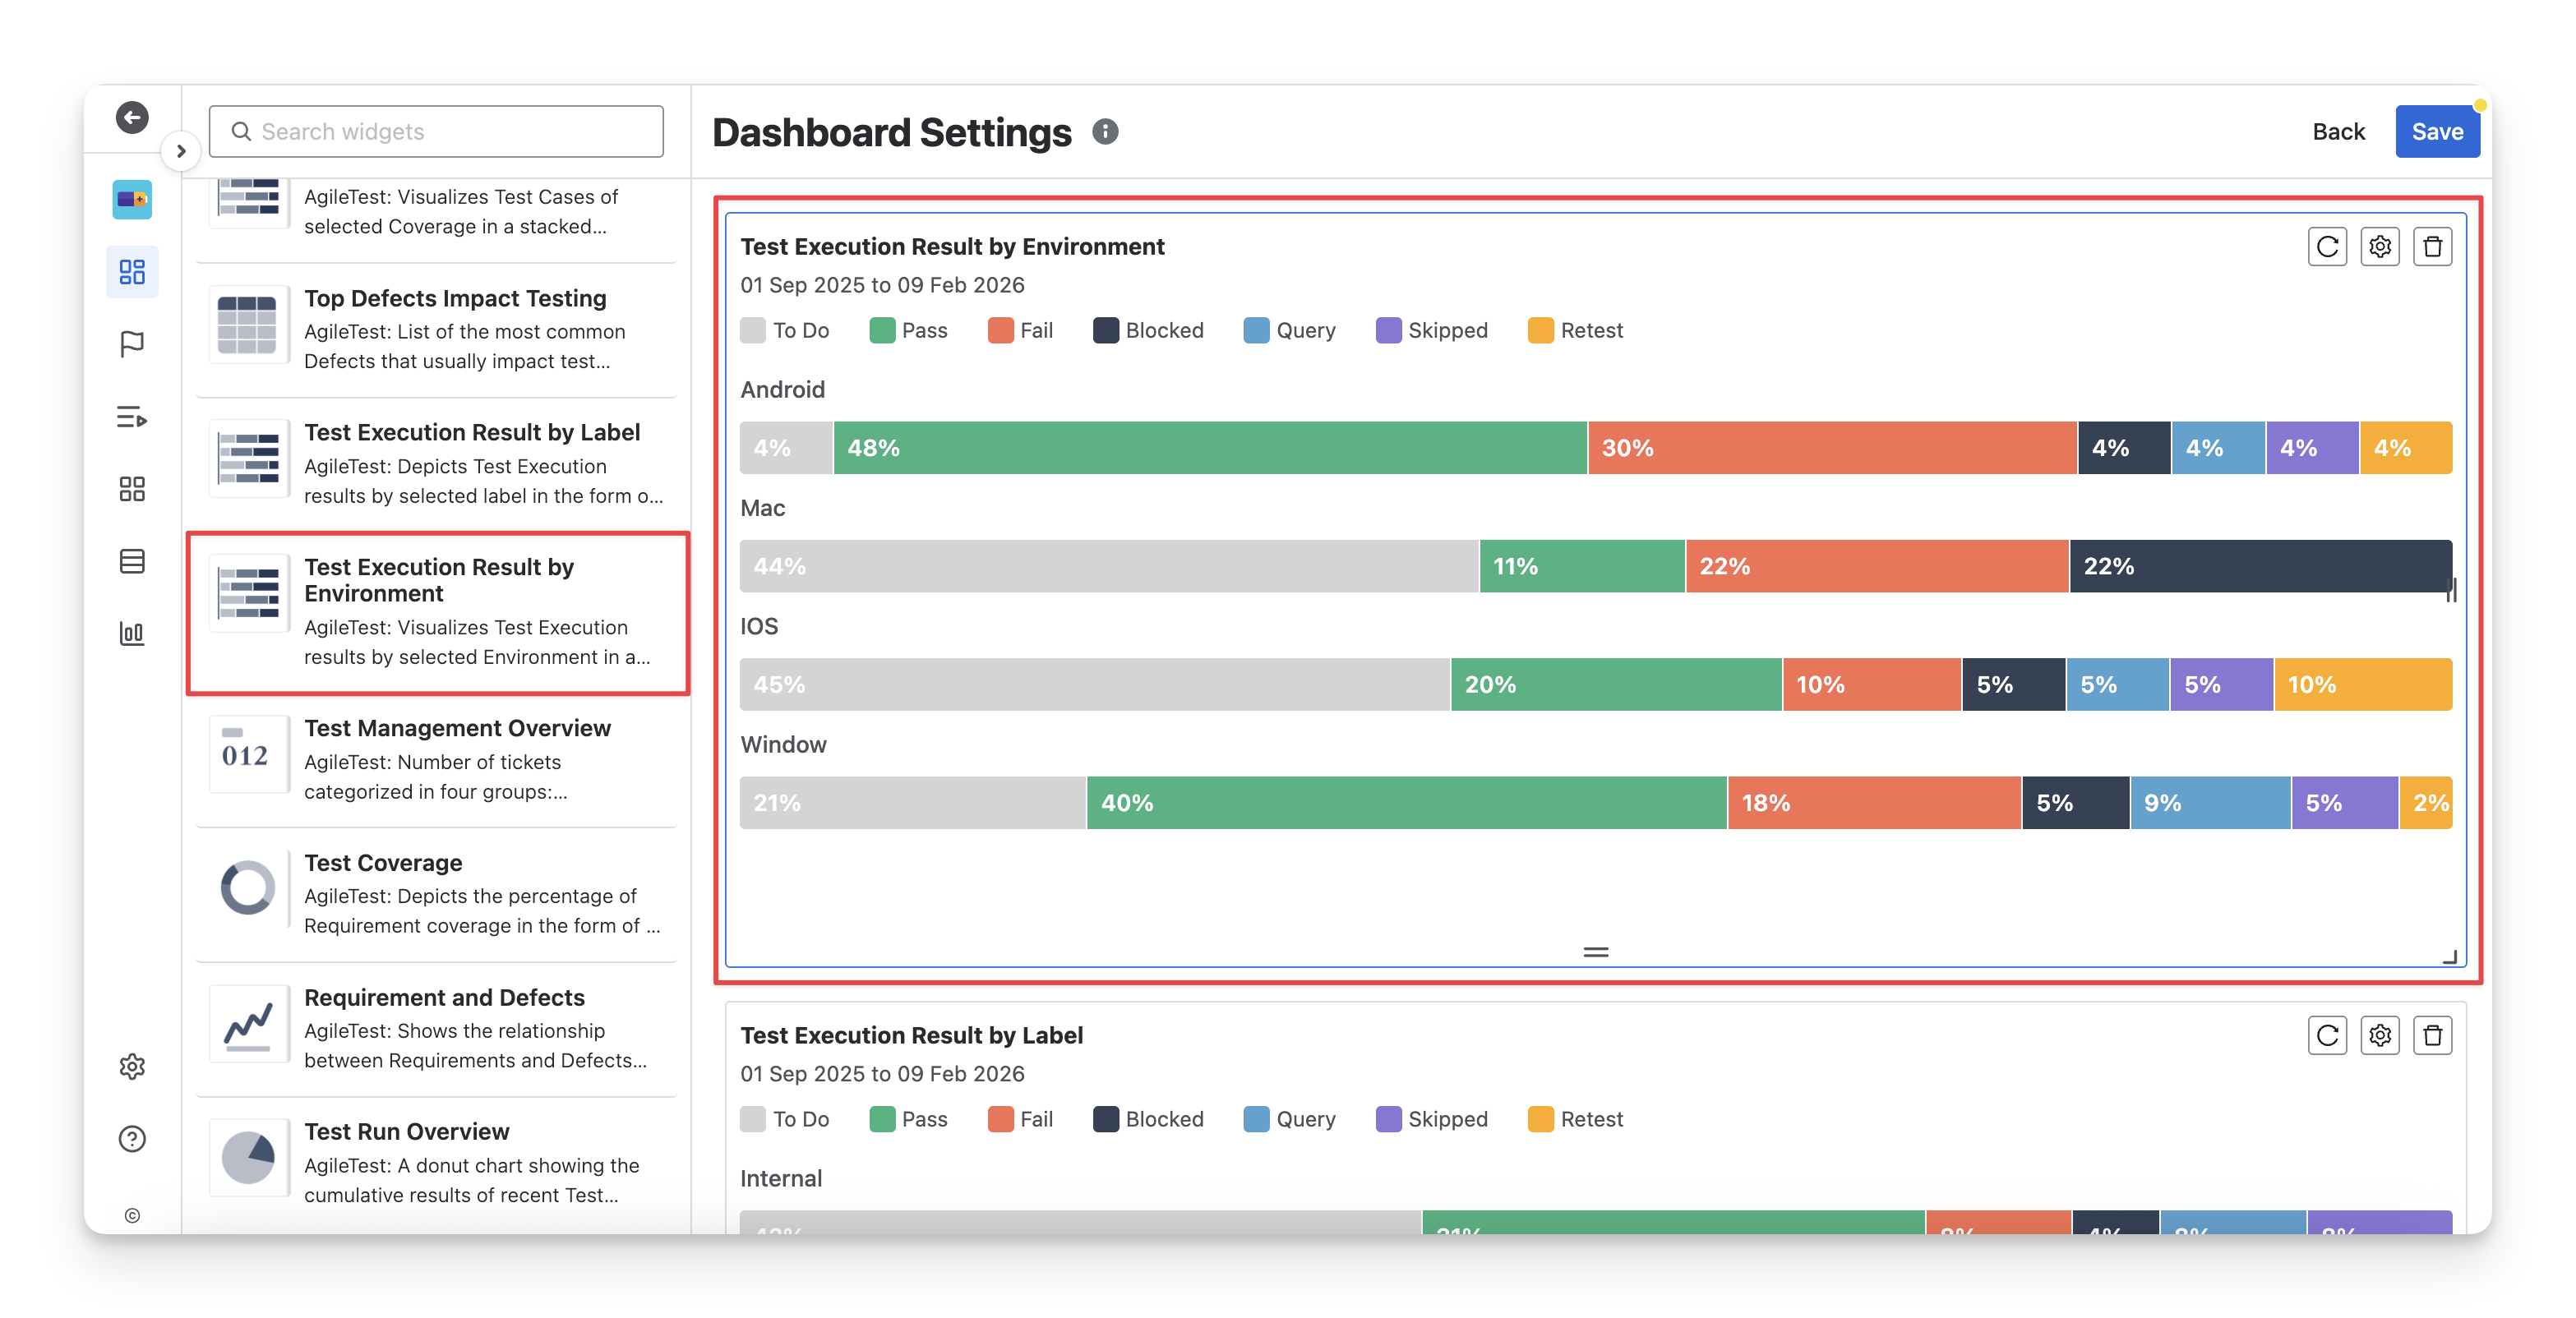The width and height of the screenshot is (2576, 1318).
Task: Open settings gear of Environment widget
Action: pyautogui.click(x=2380, y=247)
